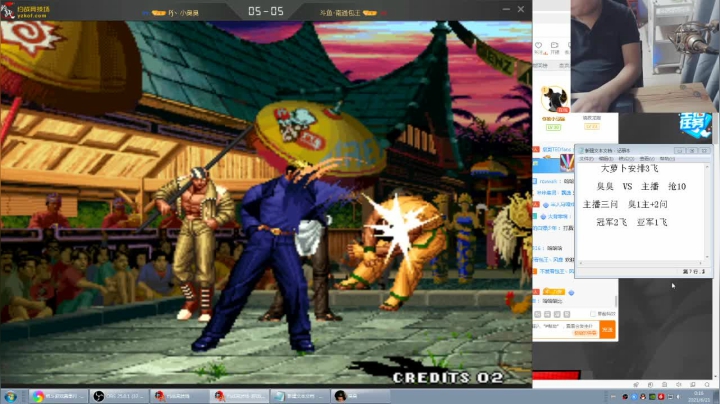The height and width of the screenshot is (404, 720).
Task: Click the red tray icon in system tray
Action: coord(661,397)
